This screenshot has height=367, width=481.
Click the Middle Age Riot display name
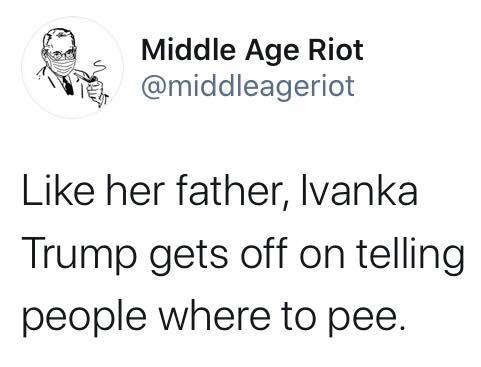coord(252,51)
